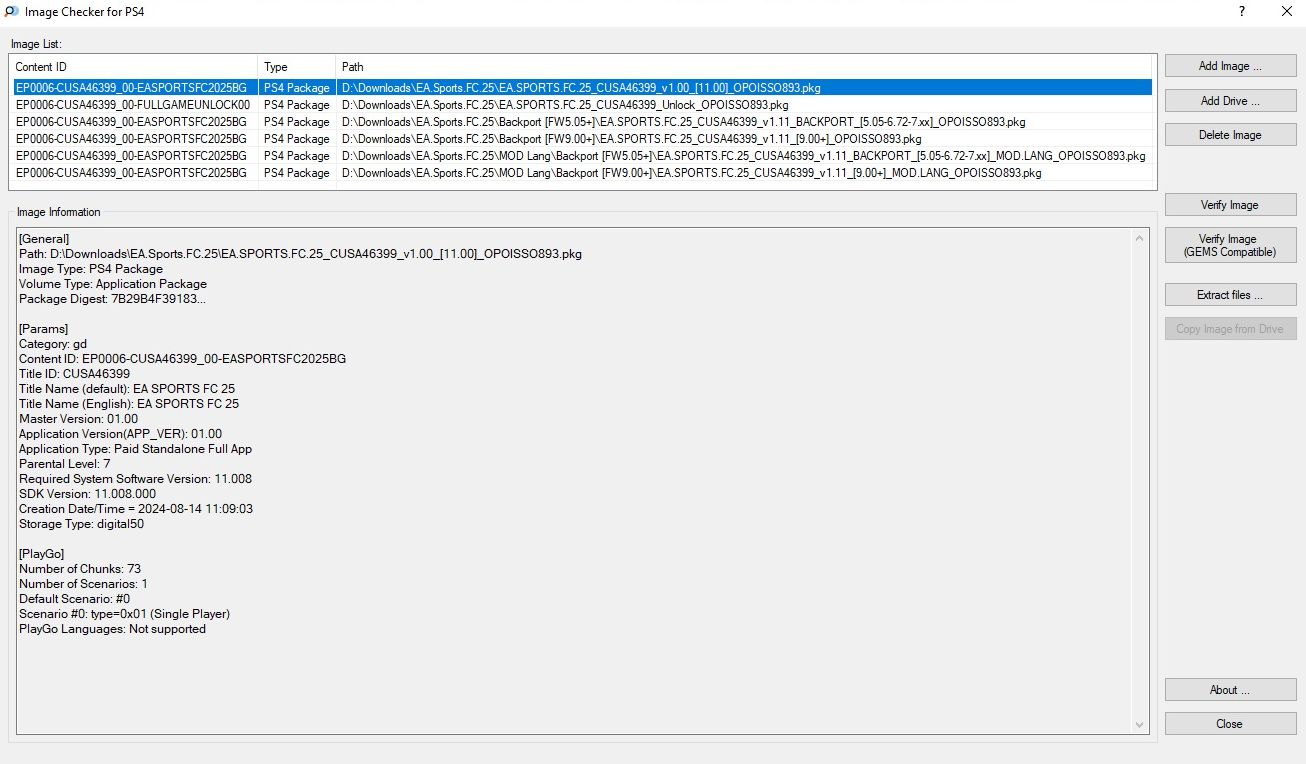
Task: Click the Category: gd line
Action: pos(53,344)
